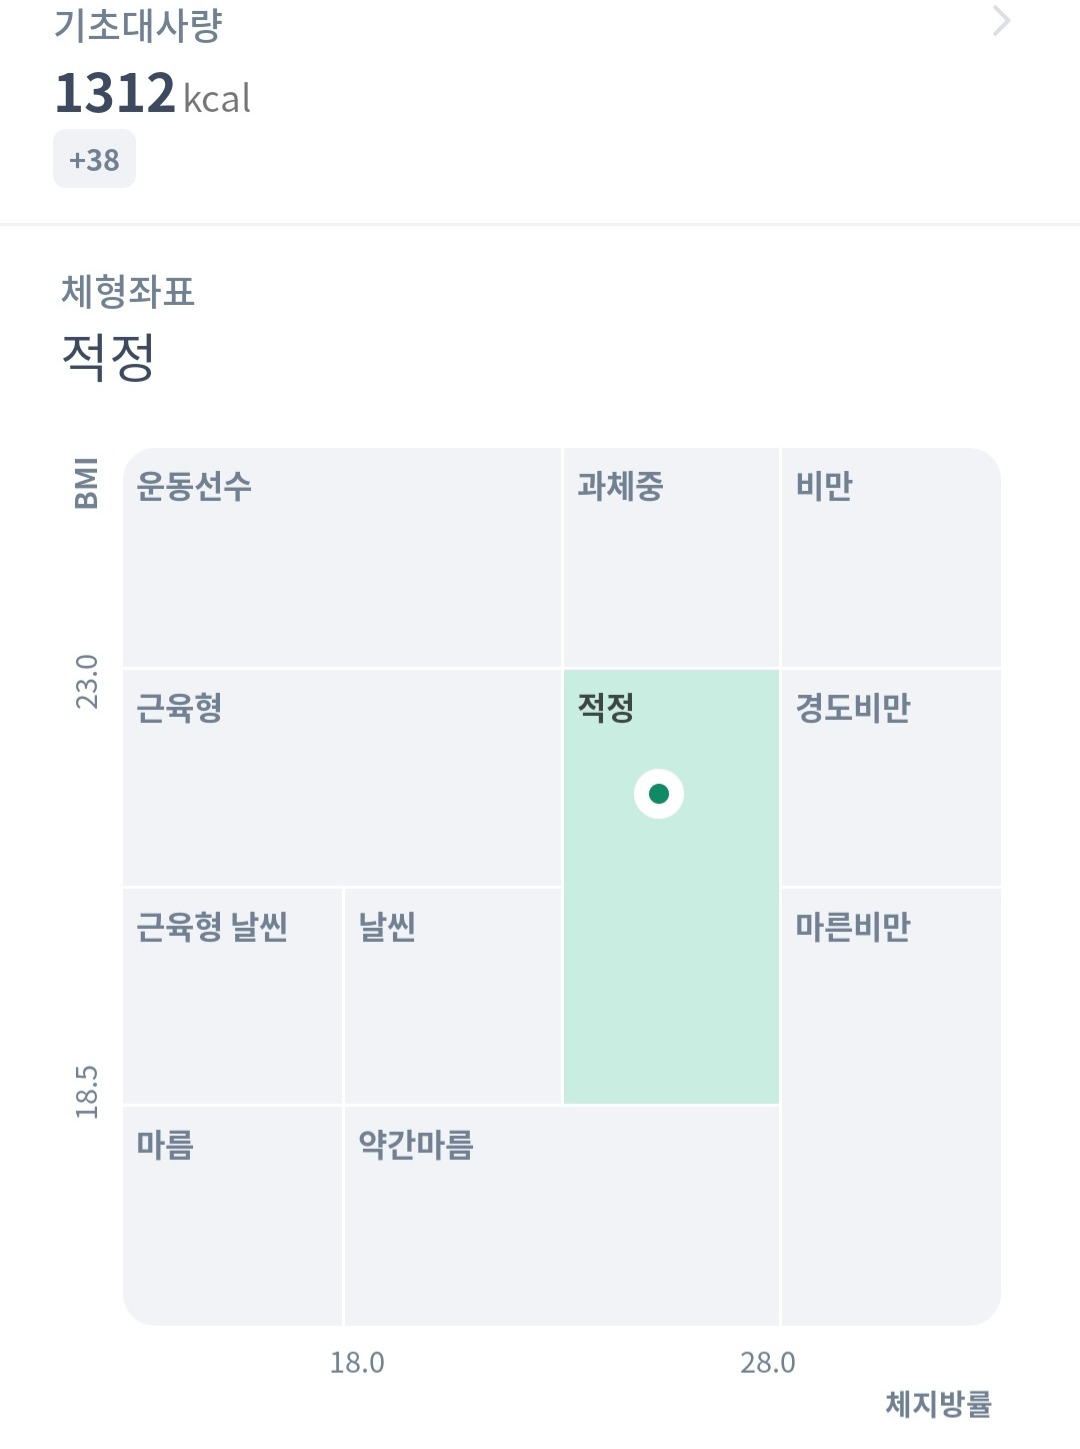This screenshot has height=1449, width=1080.
Task: Select the 마름 chart cell
Action: (x=232, y=1216)
